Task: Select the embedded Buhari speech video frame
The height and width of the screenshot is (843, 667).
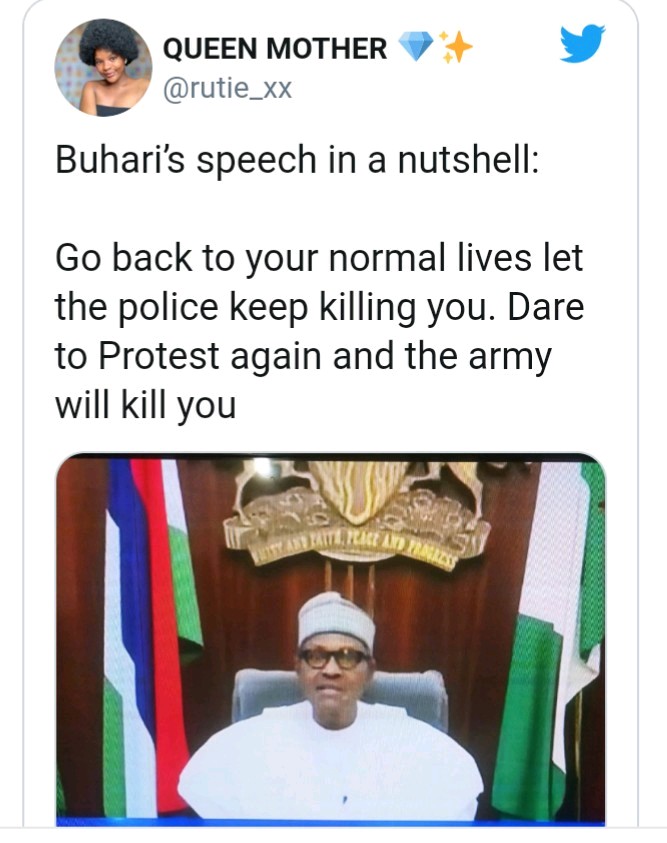Action: point(333,640)
